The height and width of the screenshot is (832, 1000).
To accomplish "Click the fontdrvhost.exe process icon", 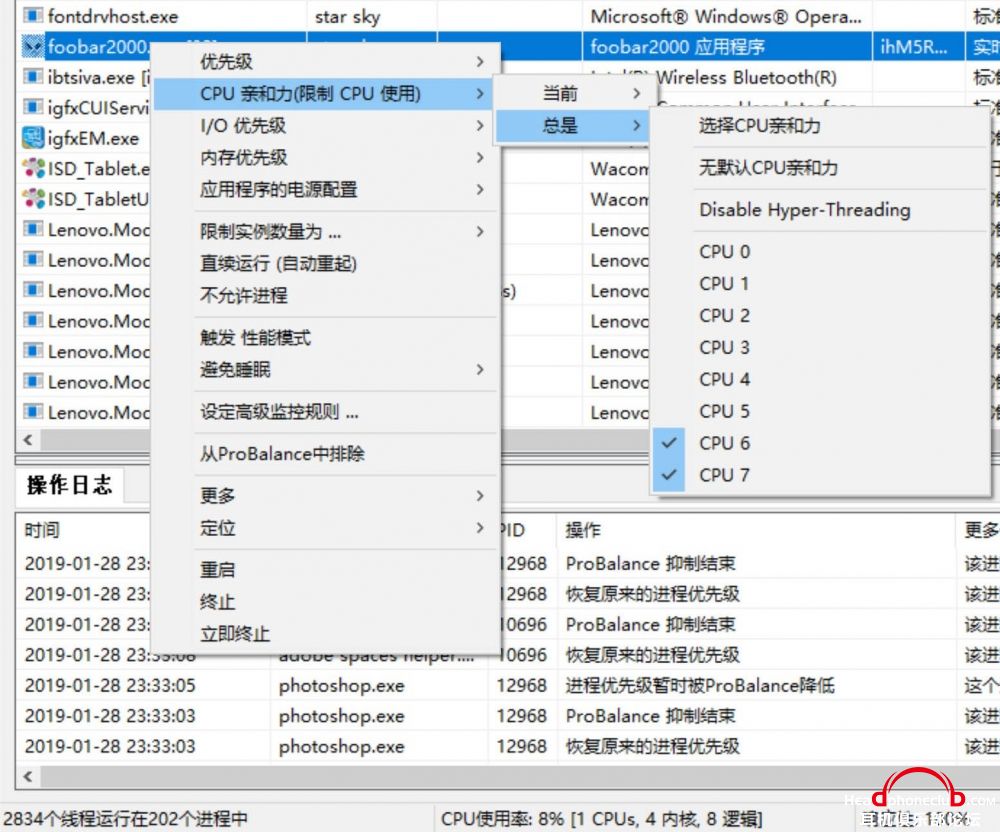I will (33, 15).
